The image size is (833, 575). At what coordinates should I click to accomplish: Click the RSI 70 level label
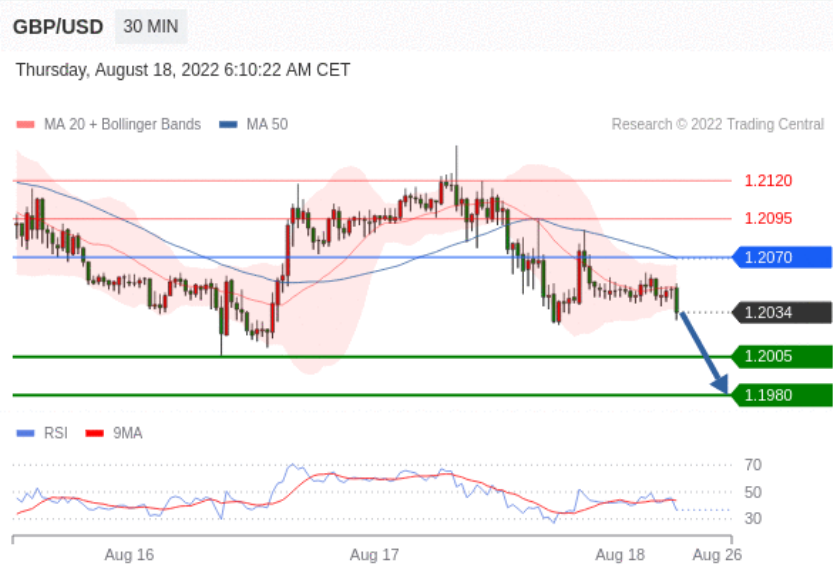[753, 465]
